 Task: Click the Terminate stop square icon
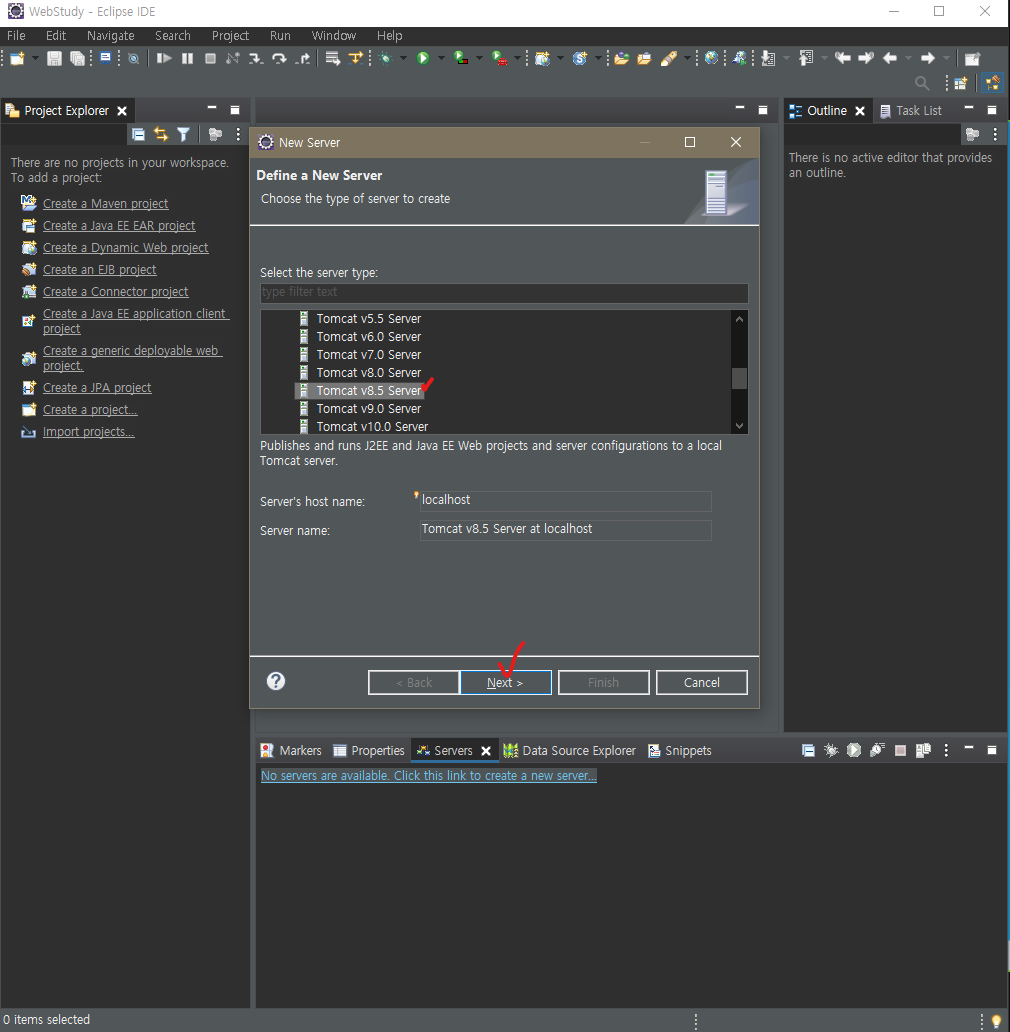[x=211, y=59]
